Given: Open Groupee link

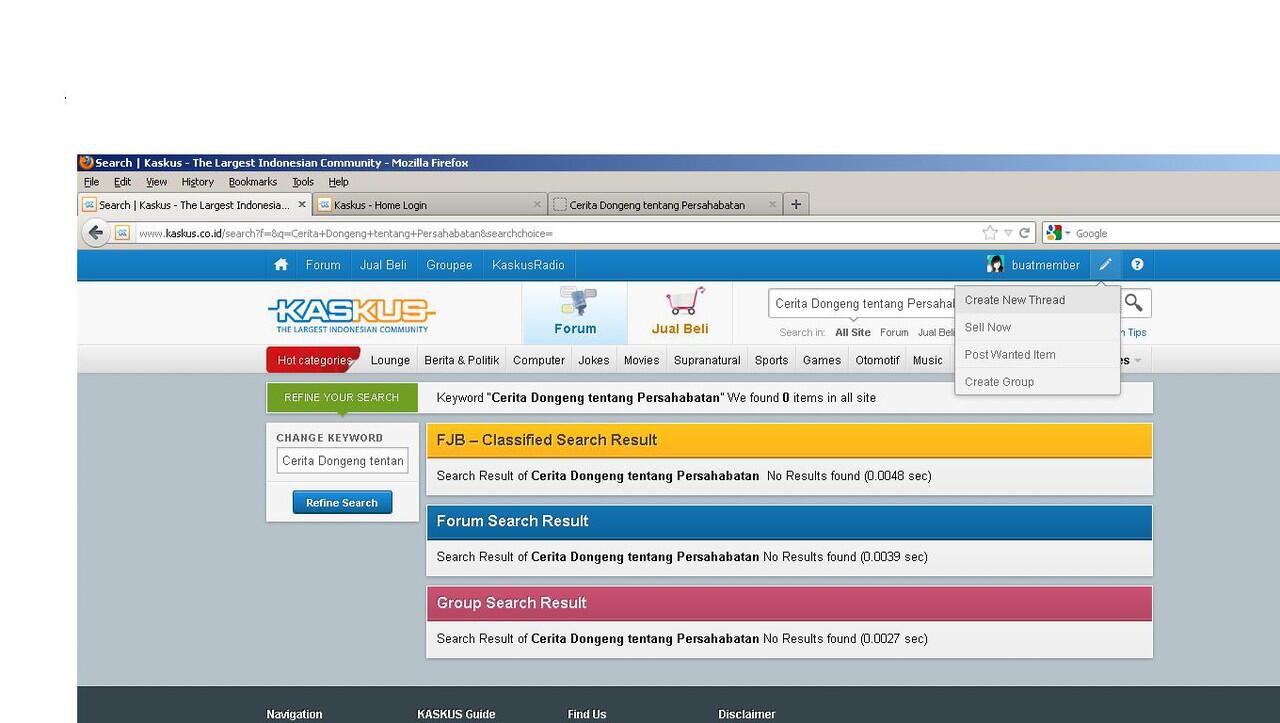Looking at the screenshot, I should coord(449,265).
